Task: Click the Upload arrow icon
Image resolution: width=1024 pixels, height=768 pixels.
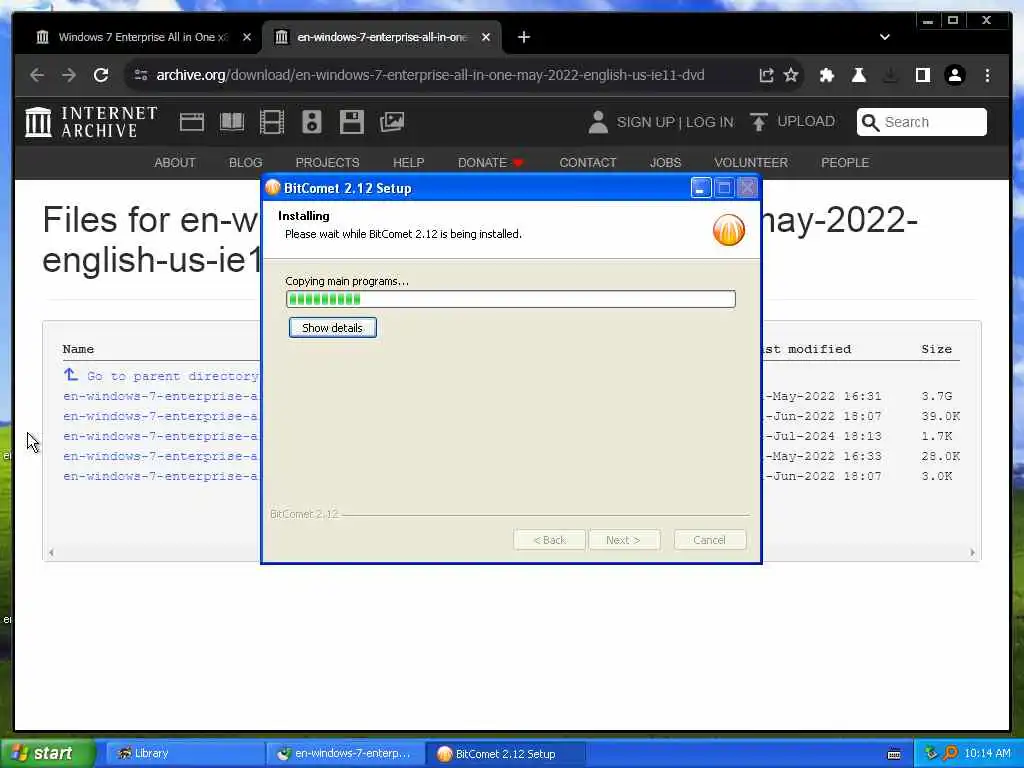Action: [759, 122]
